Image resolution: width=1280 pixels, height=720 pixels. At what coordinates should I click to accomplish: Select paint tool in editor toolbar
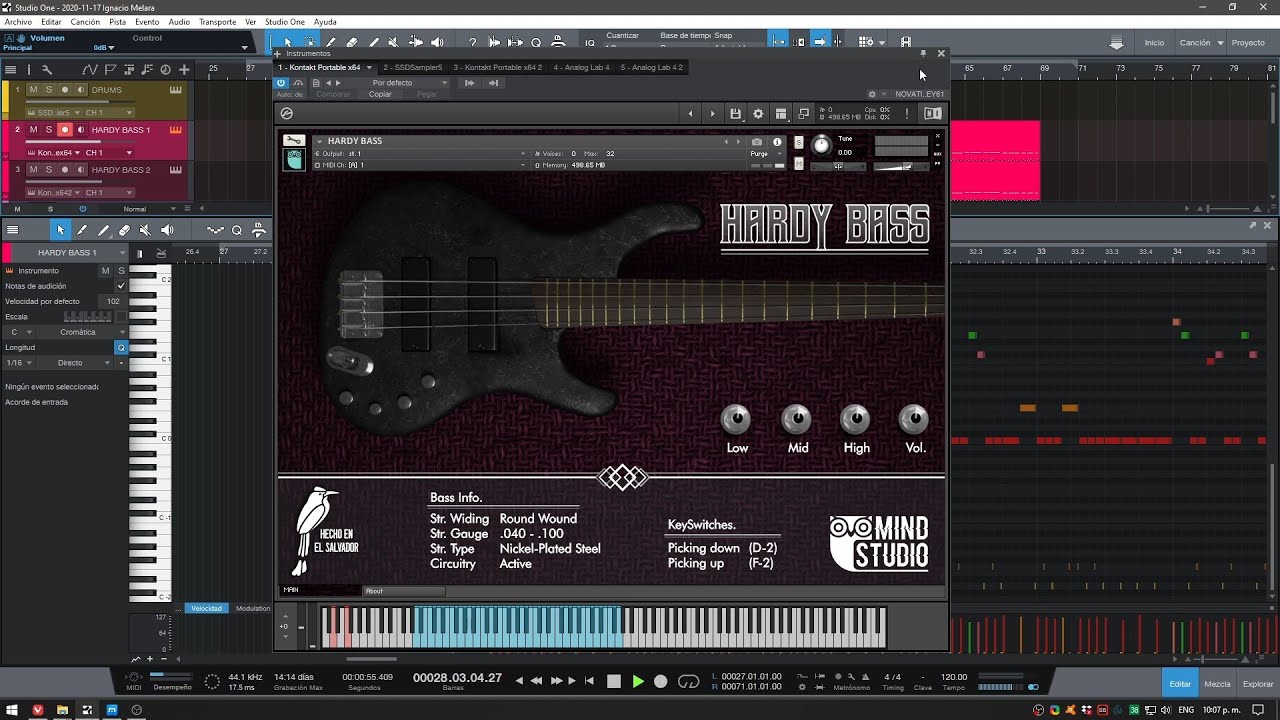[103, 230]
